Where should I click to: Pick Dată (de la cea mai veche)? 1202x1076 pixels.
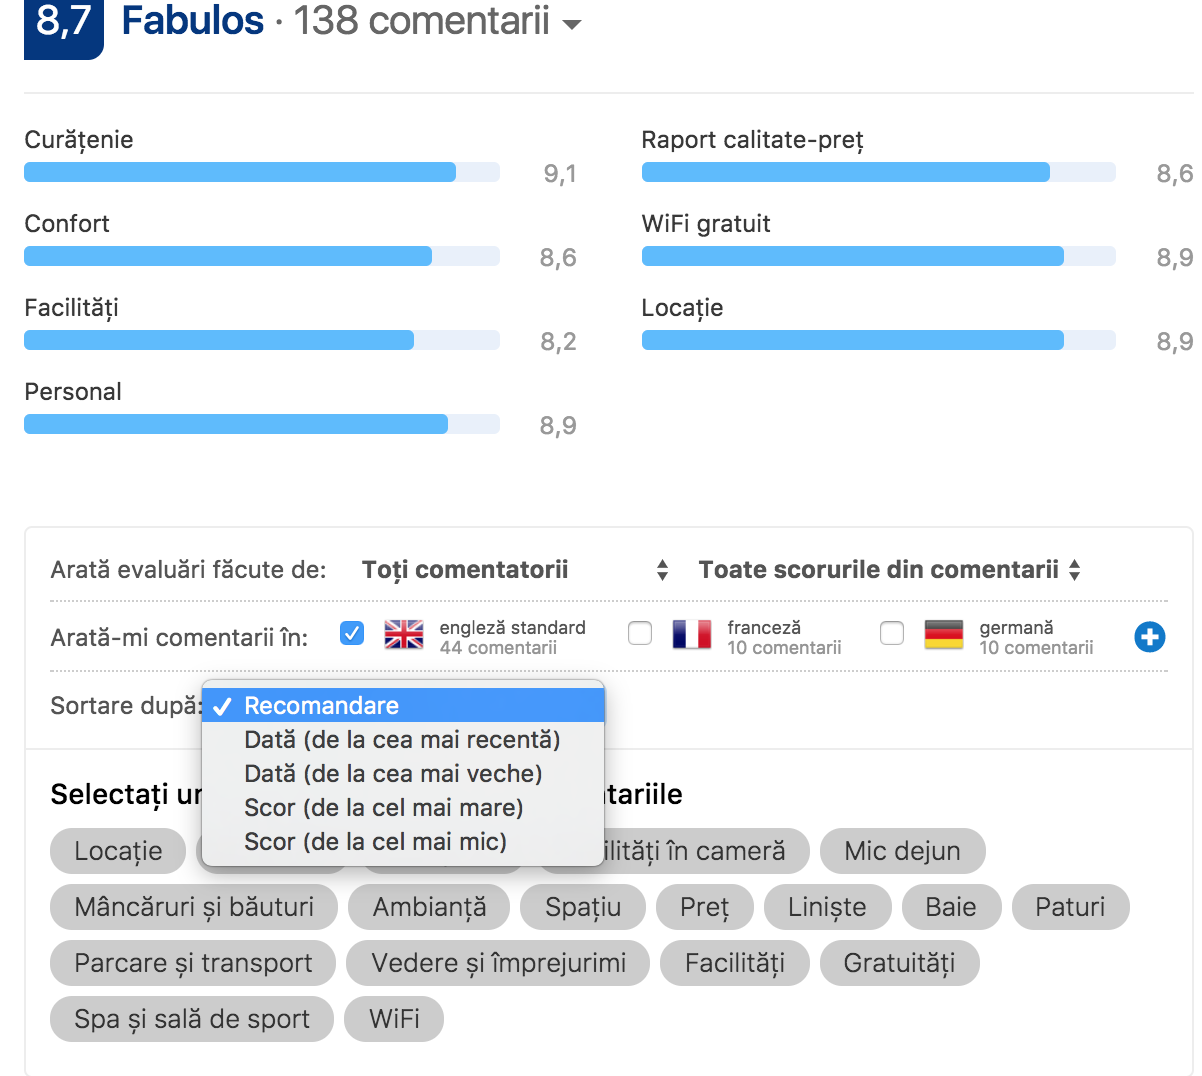tap(393, 774)
